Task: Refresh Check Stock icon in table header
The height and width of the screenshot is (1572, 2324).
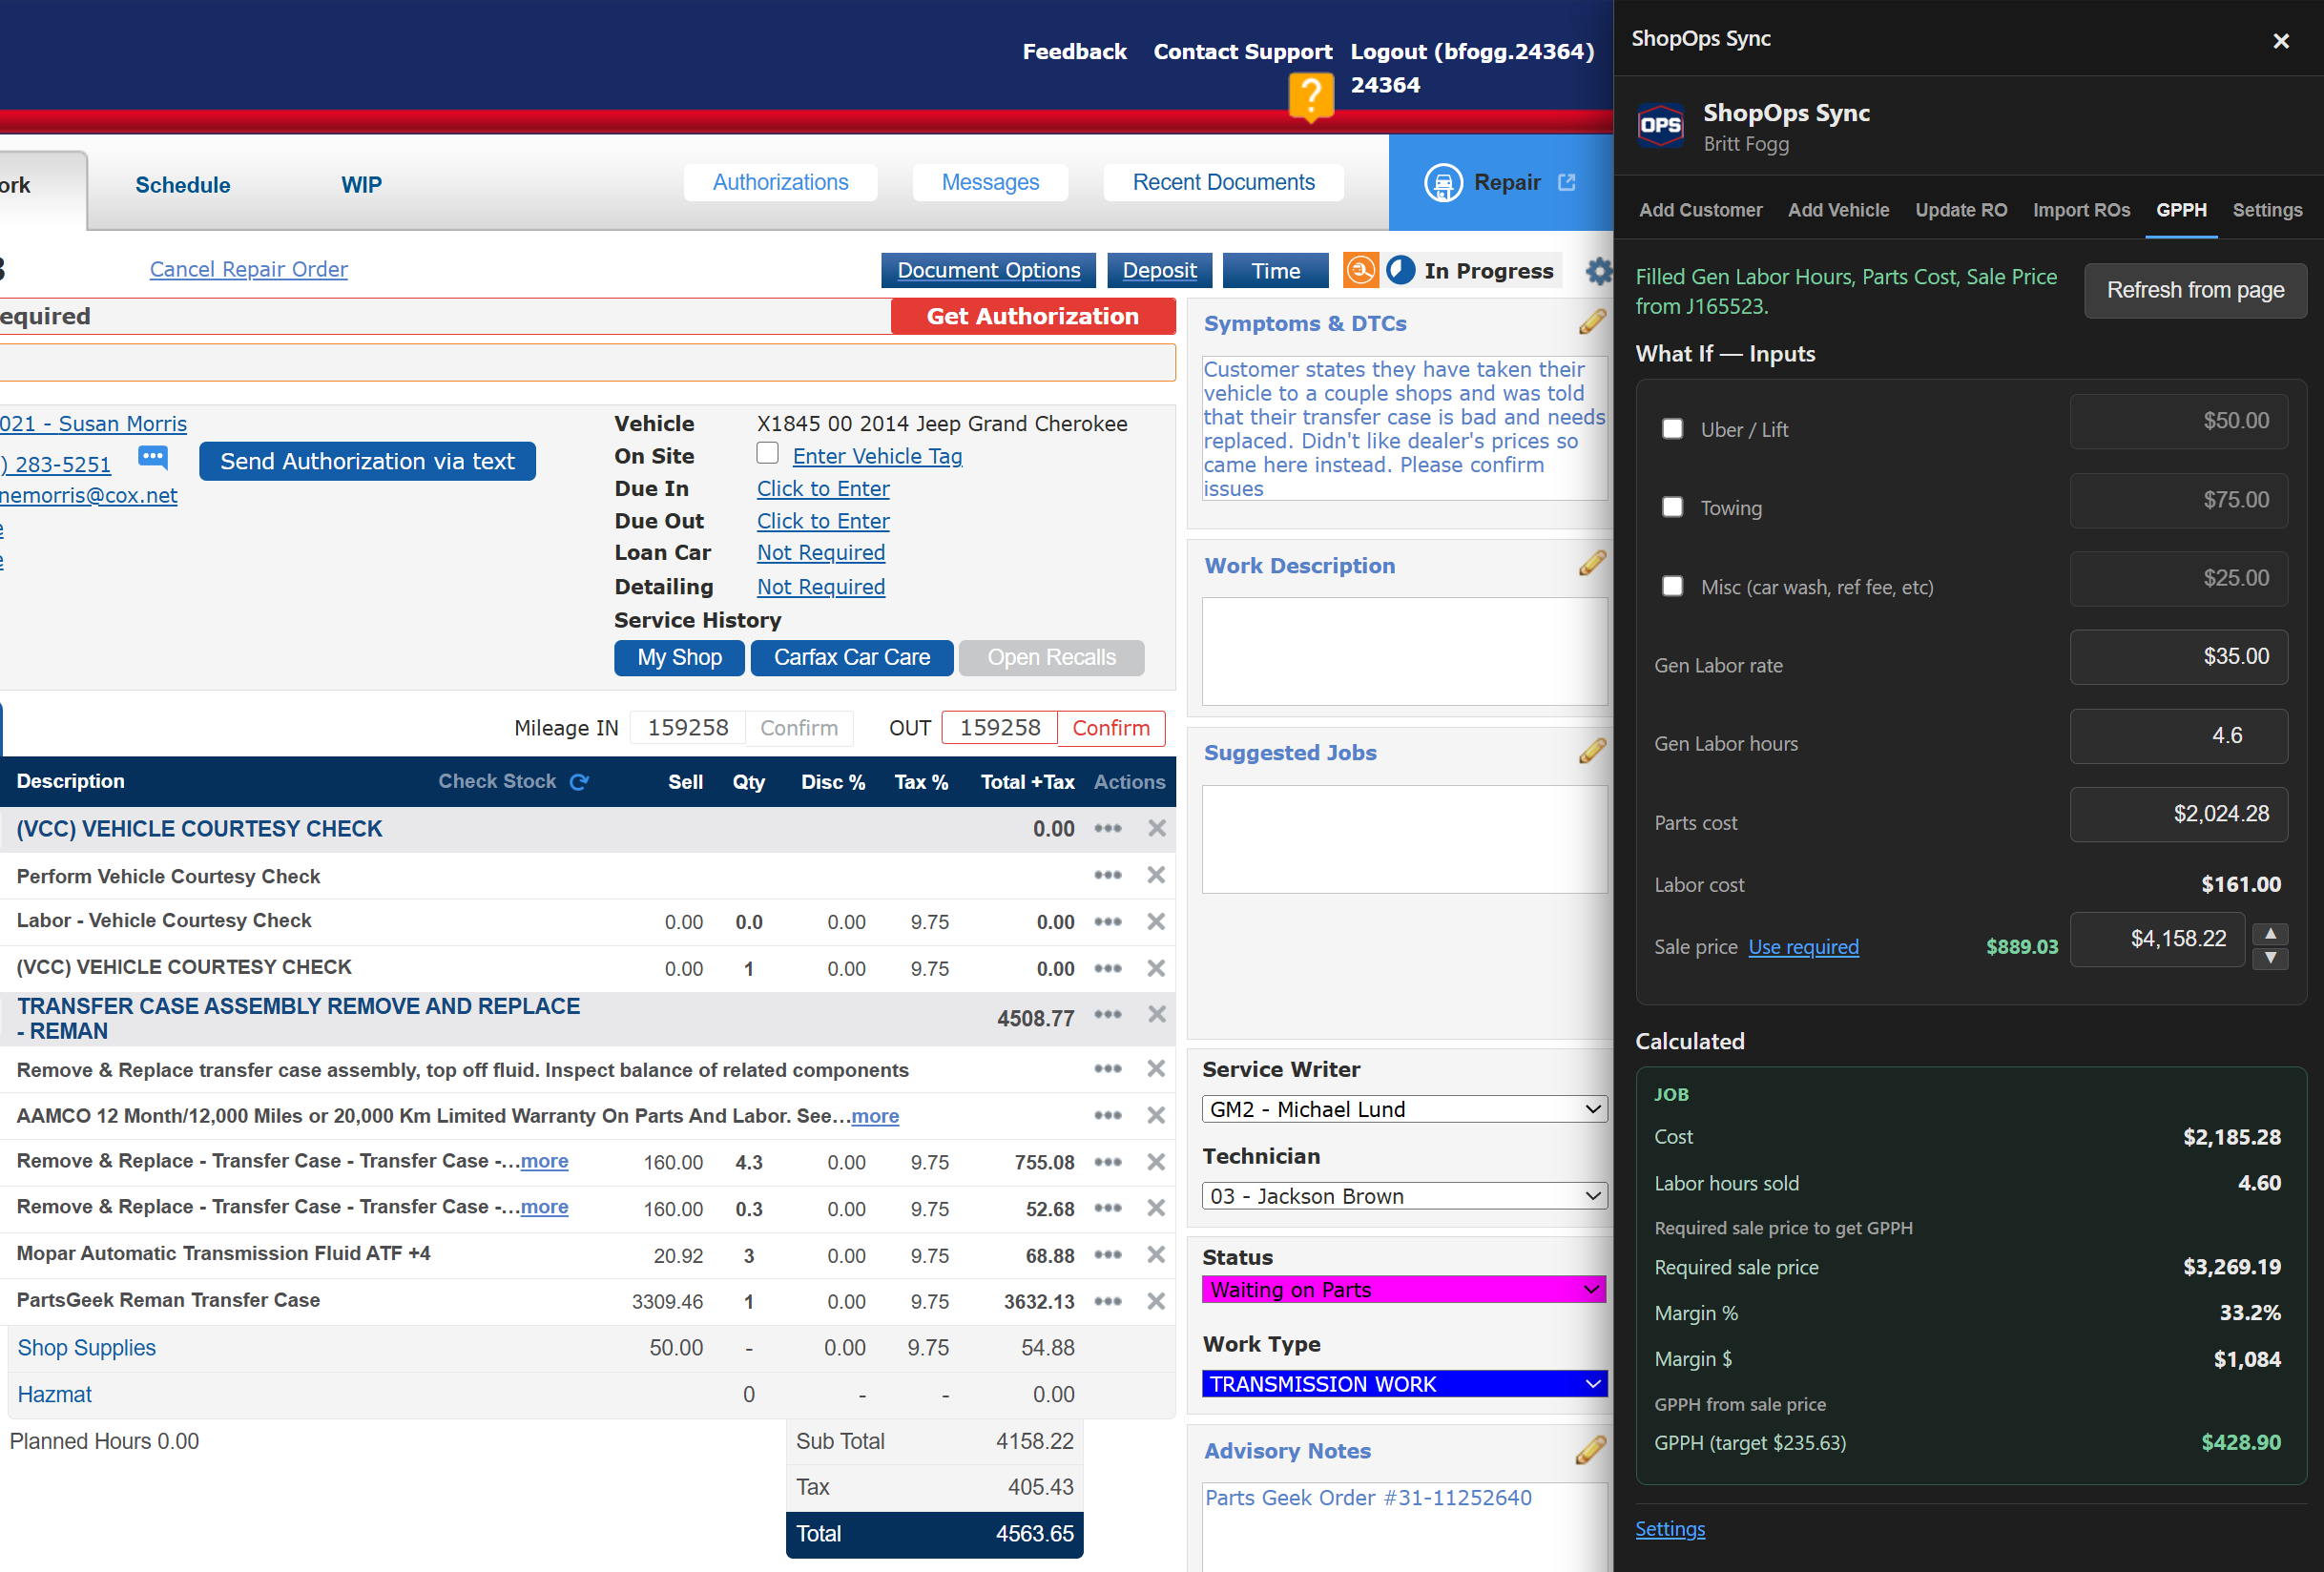Action: point(579,782)
